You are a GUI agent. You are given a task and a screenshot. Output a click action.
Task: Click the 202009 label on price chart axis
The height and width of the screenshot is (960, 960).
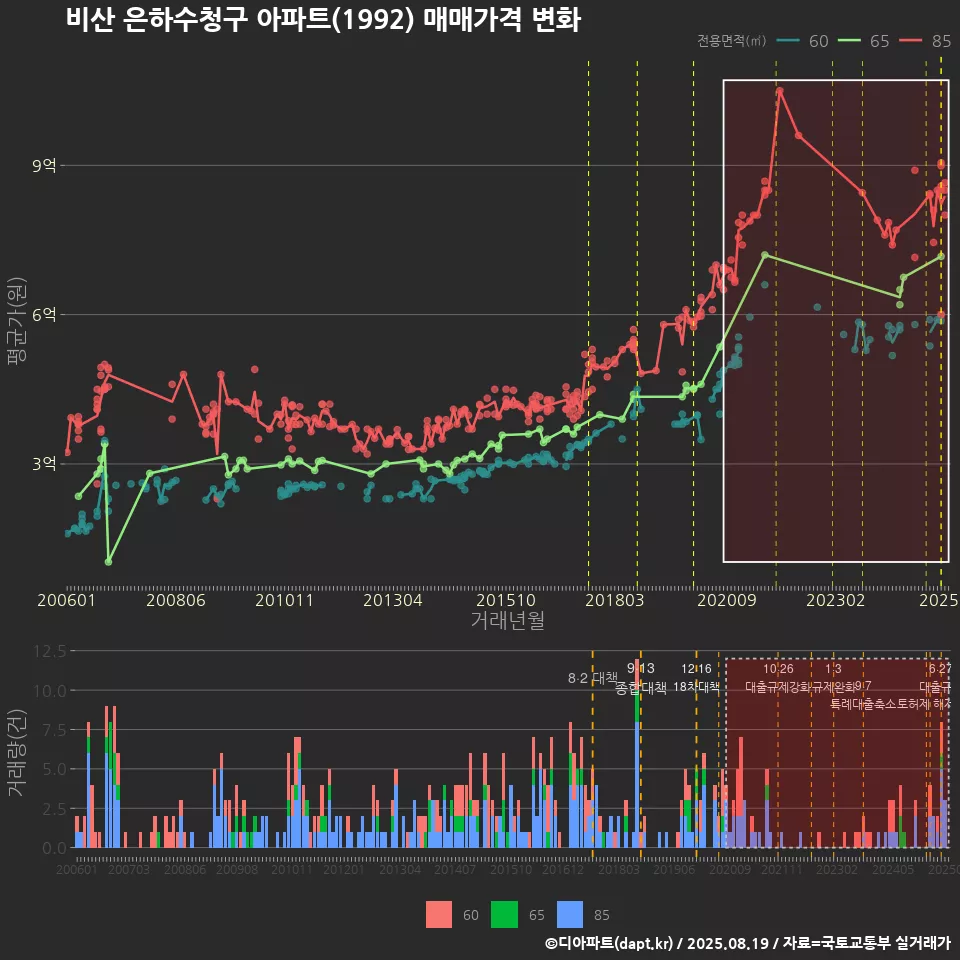727,600
